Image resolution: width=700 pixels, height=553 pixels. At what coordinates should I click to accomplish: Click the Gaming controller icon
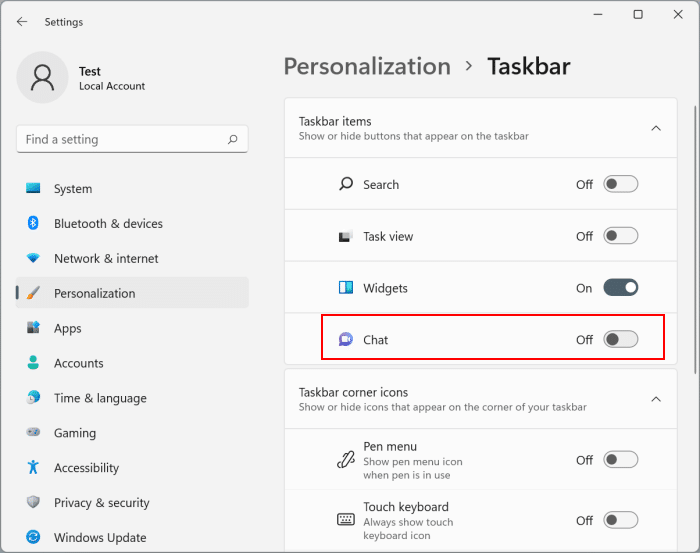pyautogui.click(x=33, y=432)
